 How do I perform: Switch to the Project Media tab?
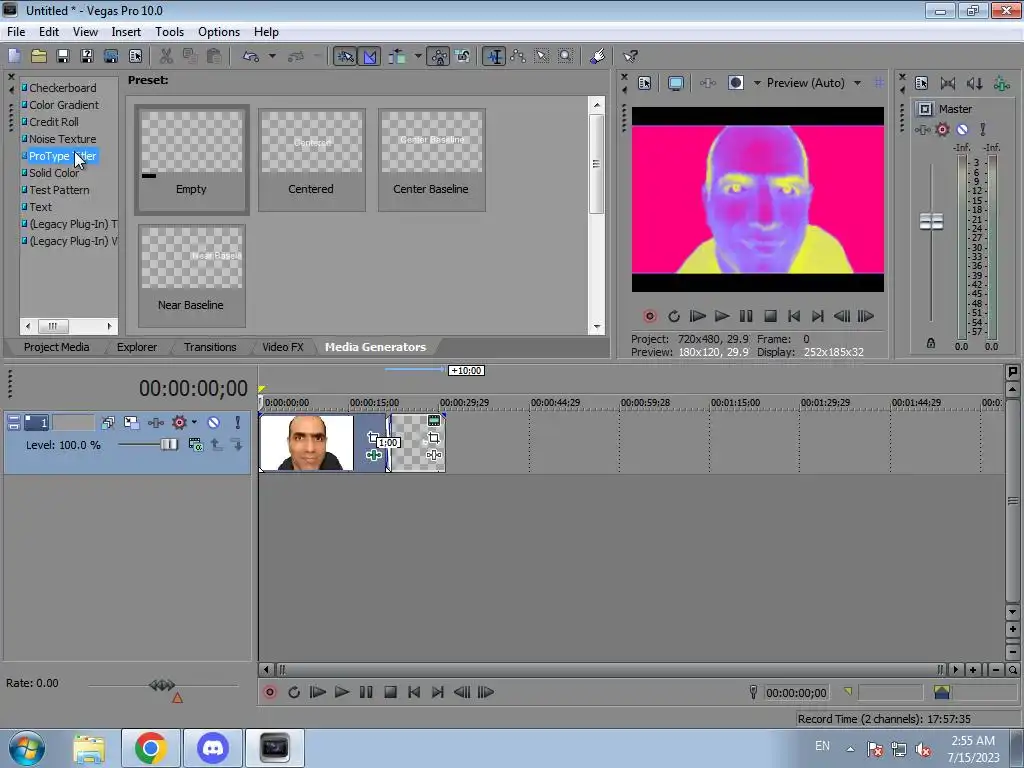point(56,347)
